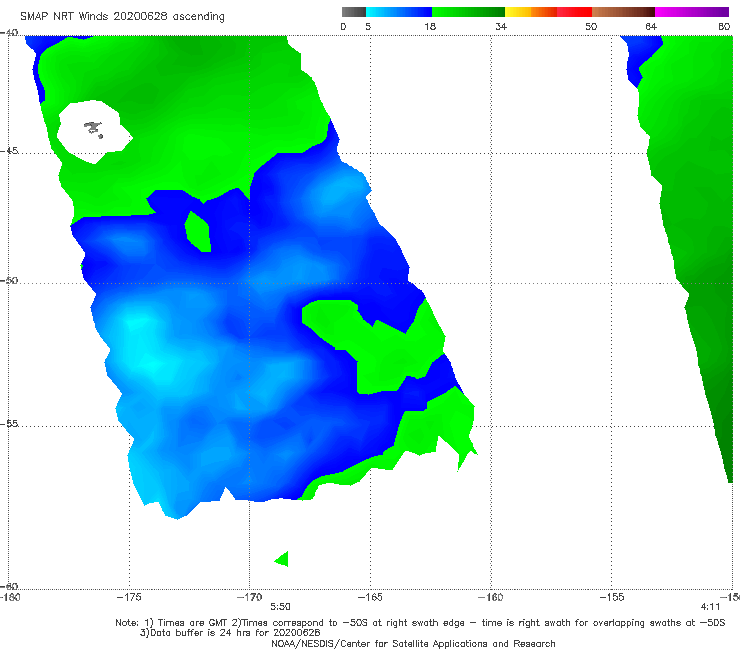The image size is (740, 650).
Task: Click the longitude label '-165'
Action: pos(370,597)
